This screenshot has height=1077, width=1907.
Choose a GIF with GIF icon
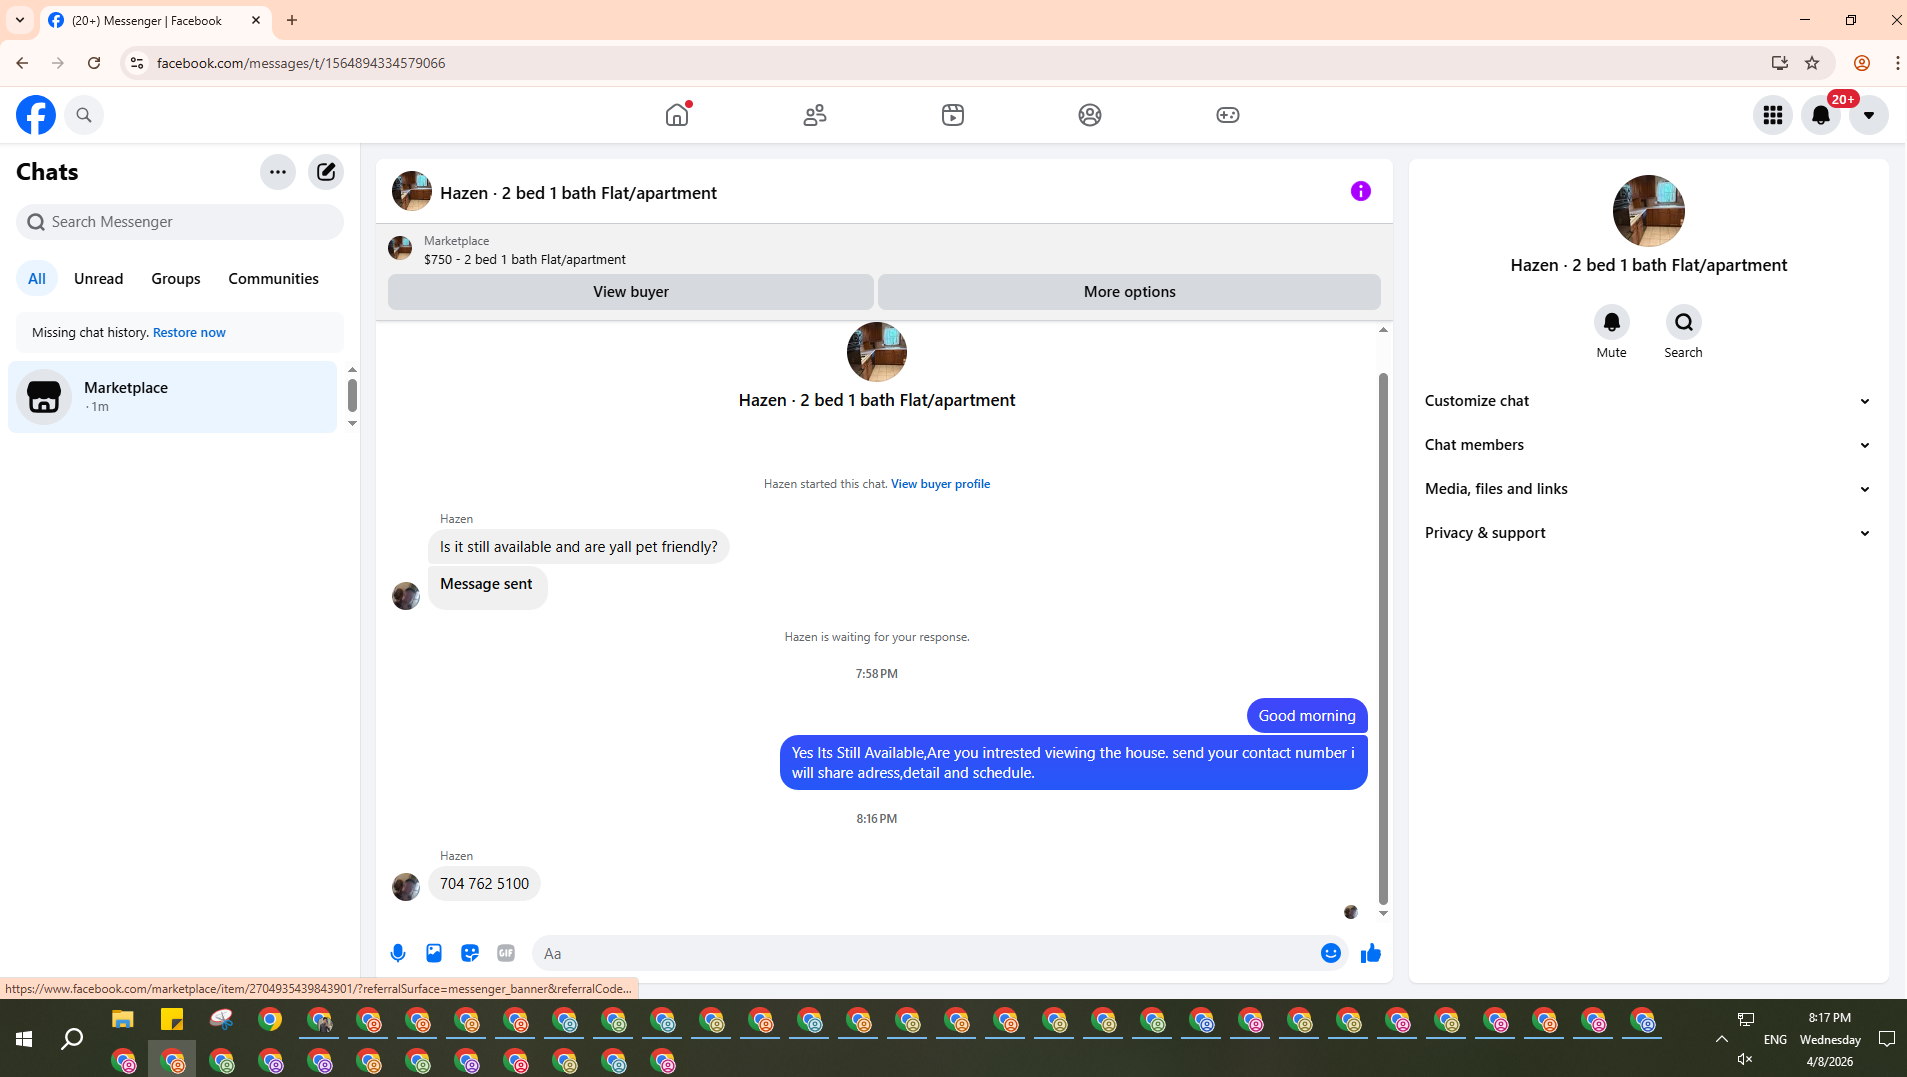[x=506, y=954]
